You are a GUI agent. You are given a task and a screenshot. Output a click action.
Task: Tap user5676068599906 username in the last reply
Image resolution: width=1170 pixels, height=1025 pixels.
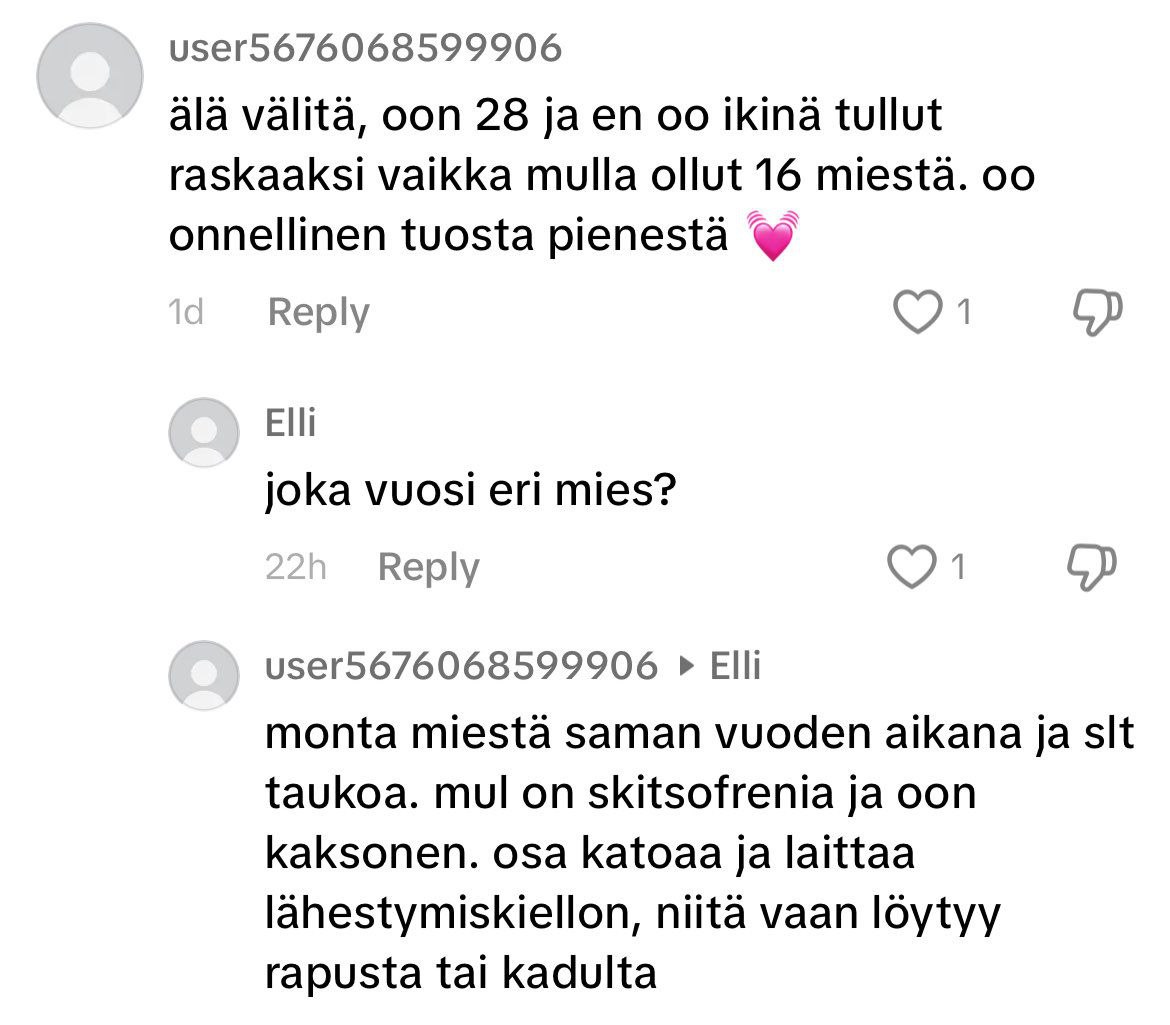coord(461,665)
